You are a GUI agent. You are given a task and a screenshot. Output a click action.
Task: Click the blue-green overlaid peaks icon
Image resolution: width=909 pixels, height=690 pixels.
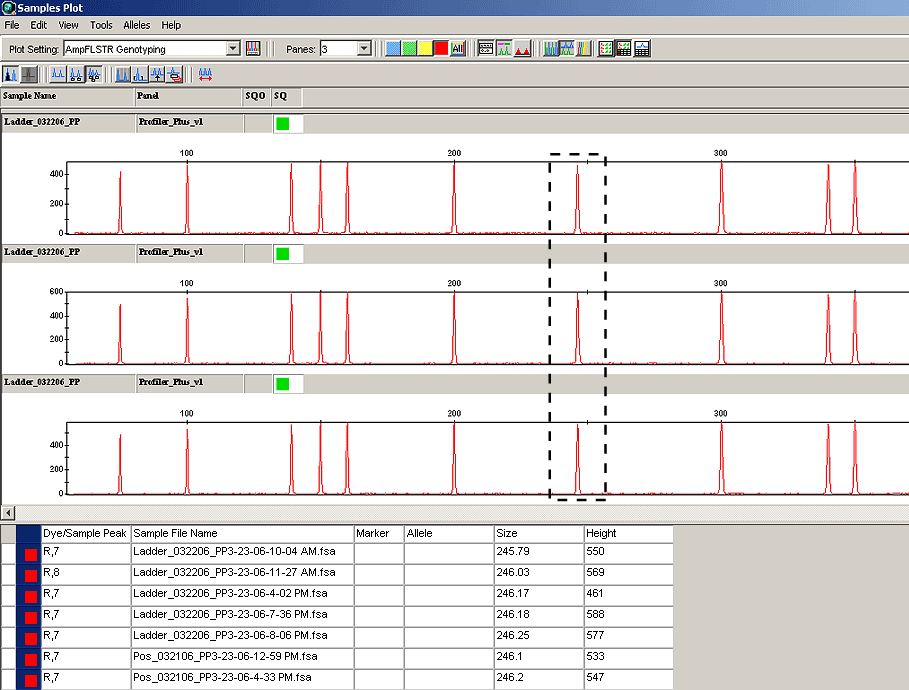tap(551, 49)
